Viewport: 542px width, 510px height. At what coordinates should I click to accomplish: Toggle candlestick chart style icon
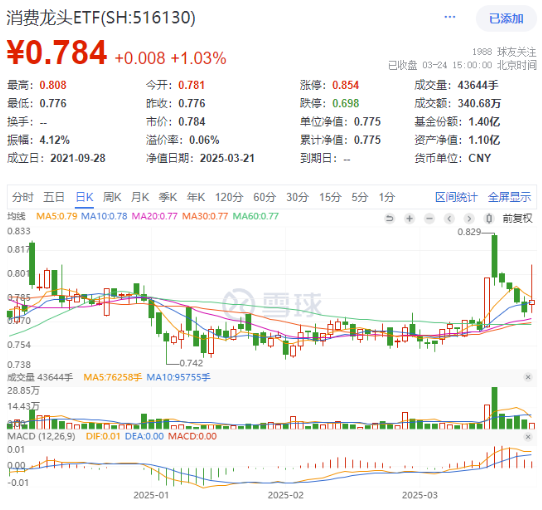[x=489, y=219]
